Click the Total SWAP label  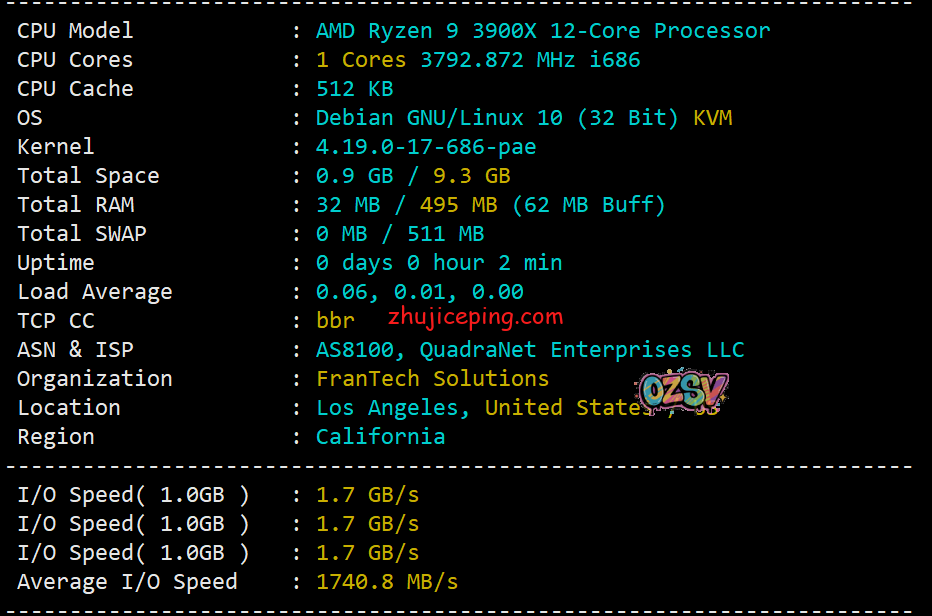[x=81, y=234]
